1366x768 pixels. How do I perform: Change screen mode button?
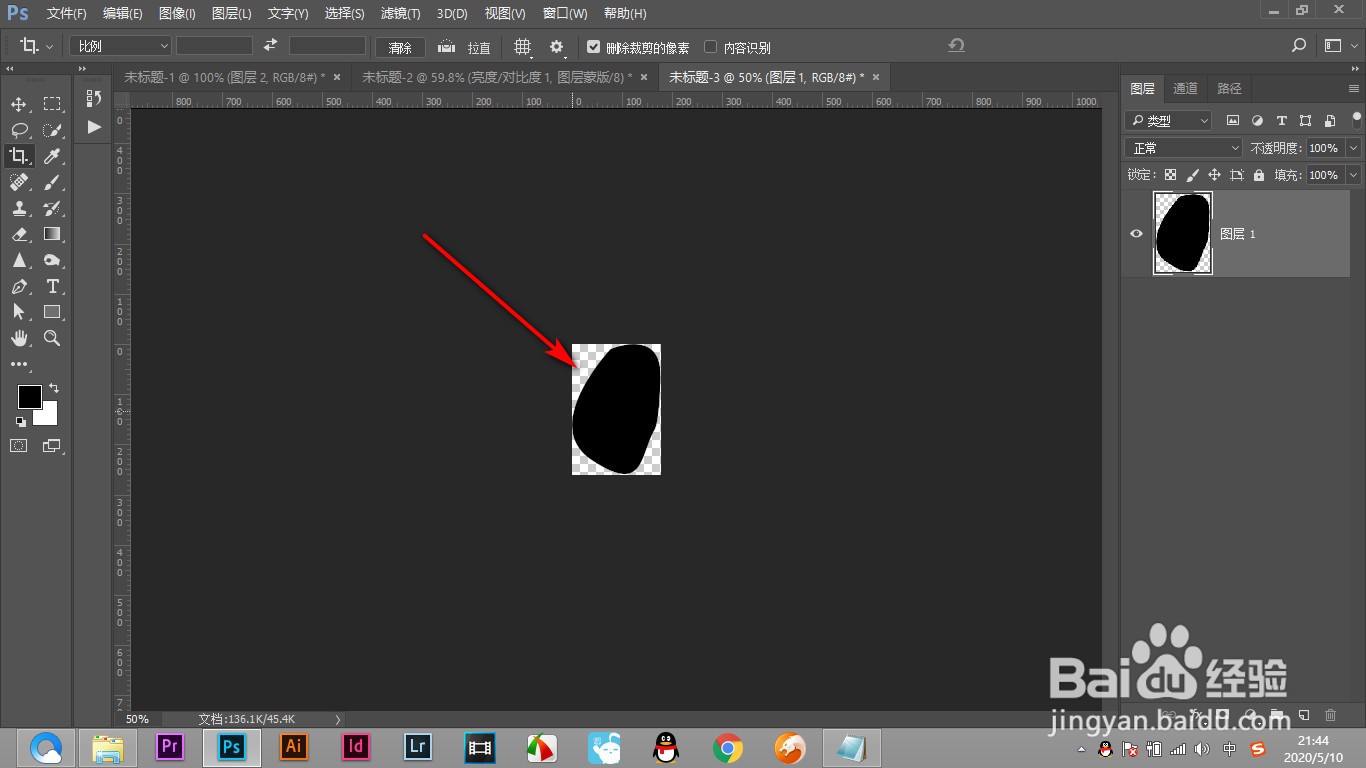pos(52,446)
